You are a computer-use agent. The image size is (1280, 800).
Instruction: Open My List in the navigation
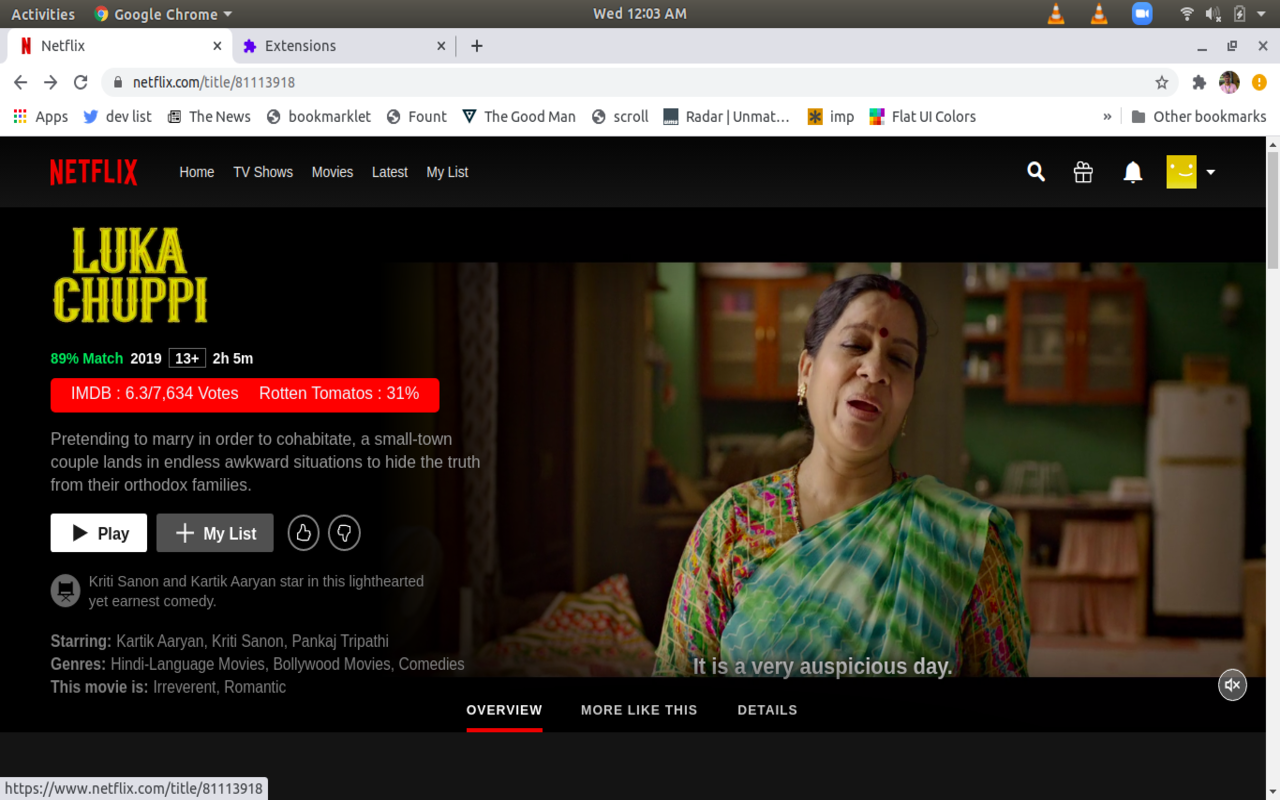(x=447, y=172)
